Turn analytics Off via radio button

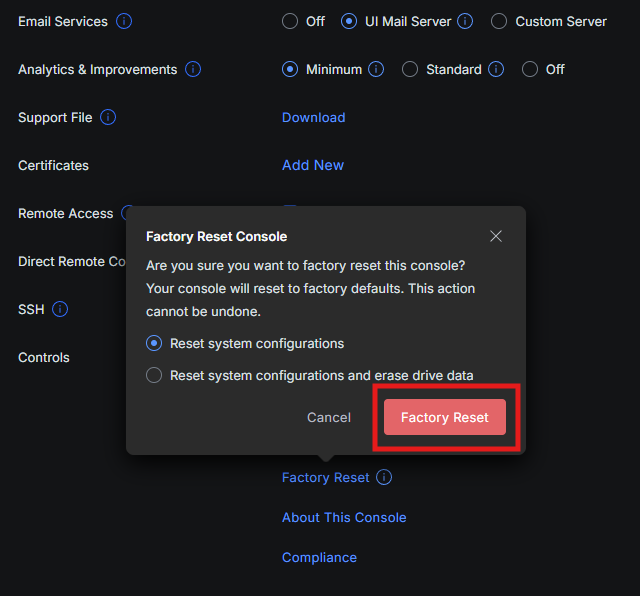(530, 69)
